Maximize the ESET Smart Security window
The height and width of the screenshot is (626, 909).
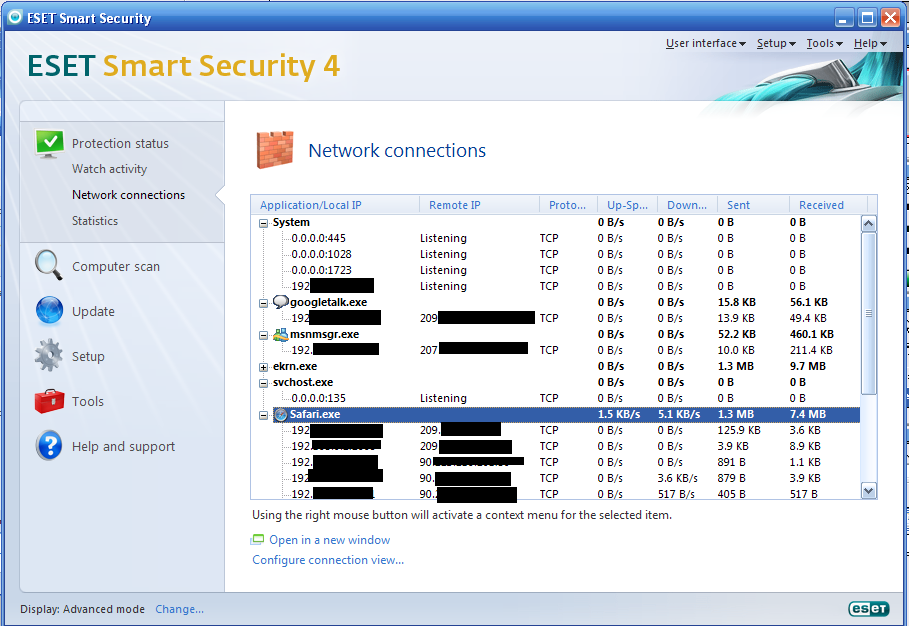[867, 18]
